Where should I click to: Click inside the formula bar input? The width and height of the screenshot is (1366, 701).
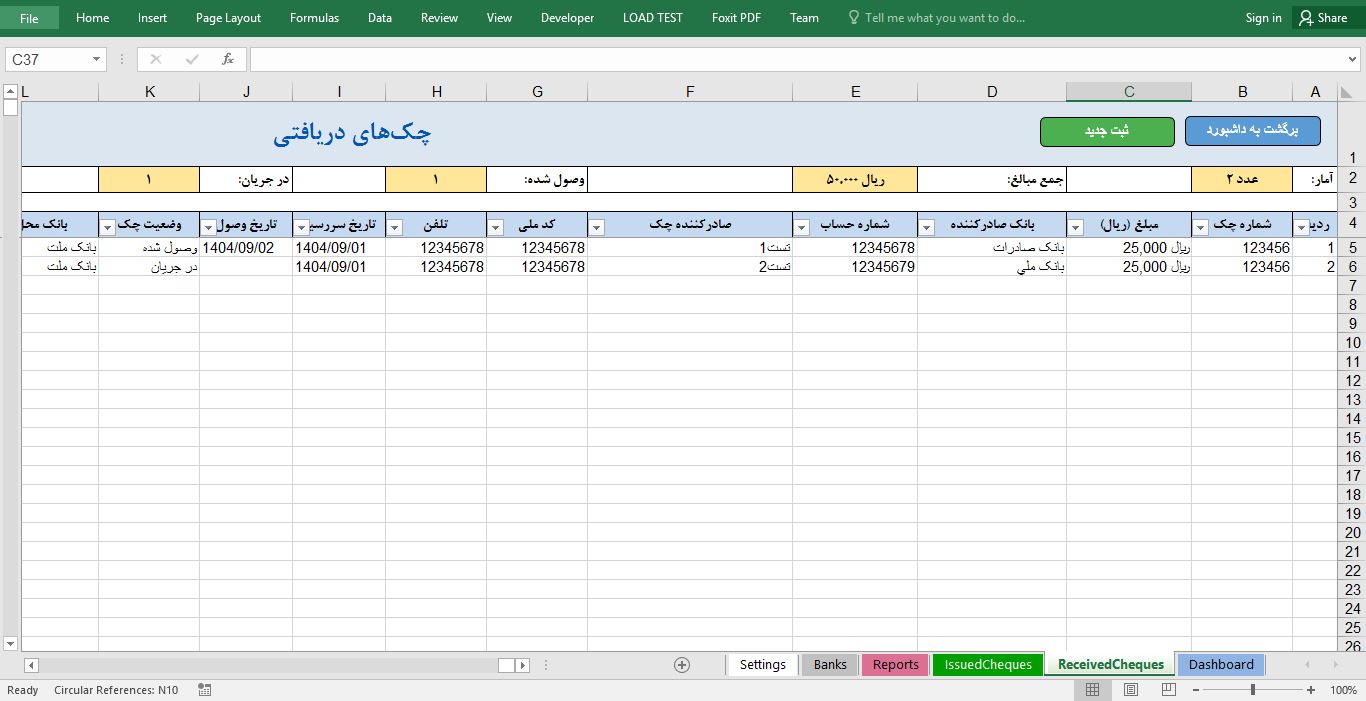pyautogui.click(x=800, y=60)
